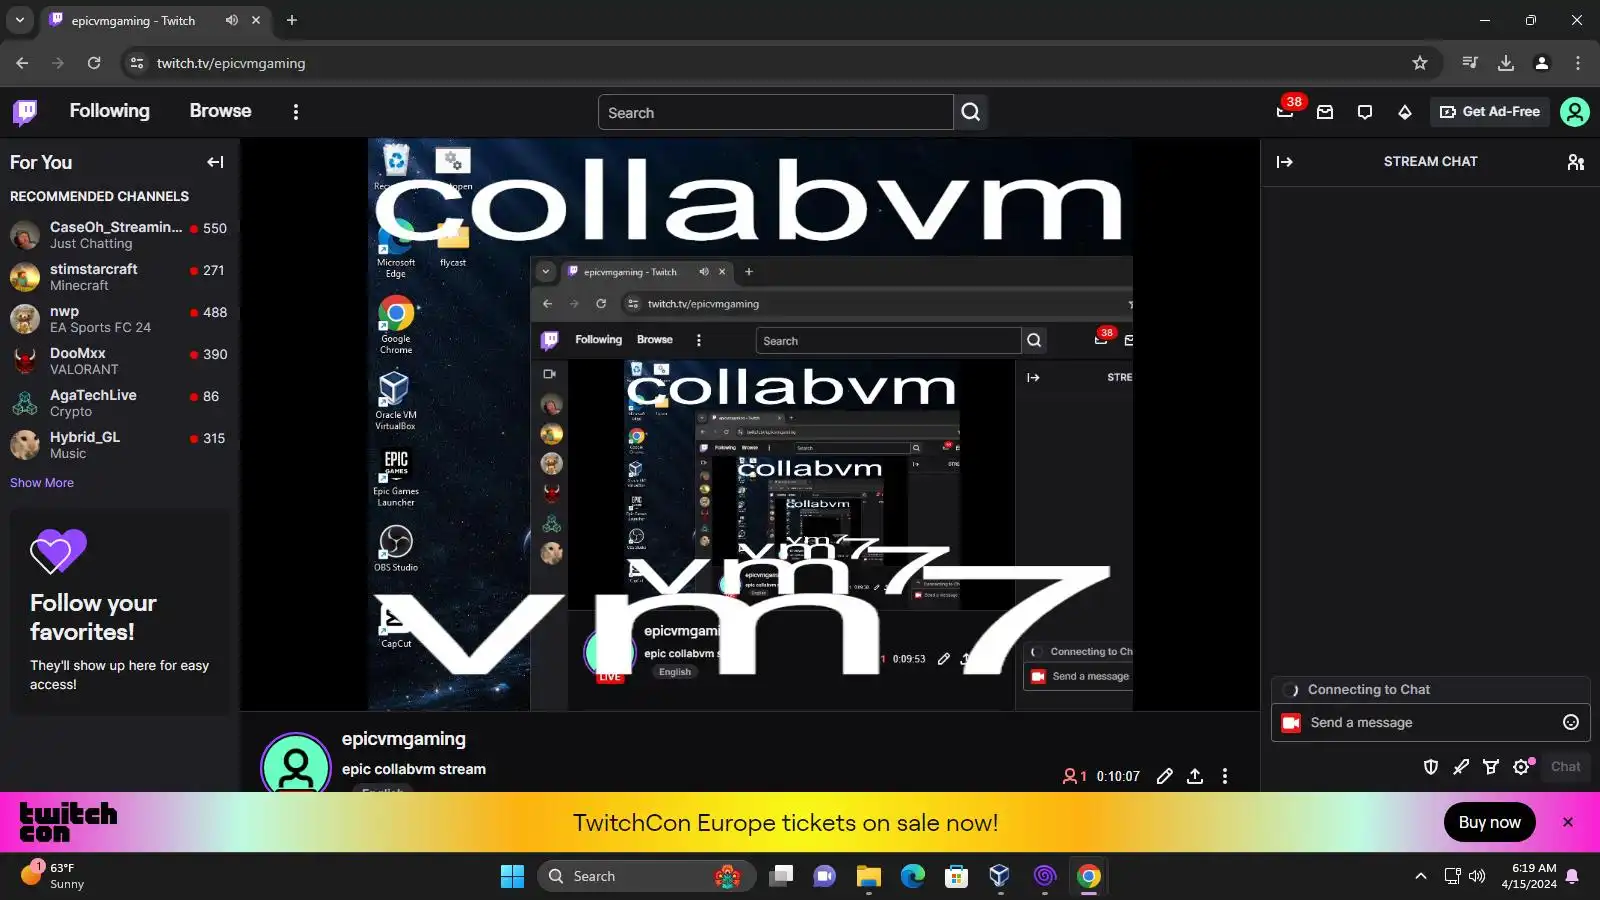Open the volume control in tray
Screen dimensions: 1600x900
(x=1477, y=876)
